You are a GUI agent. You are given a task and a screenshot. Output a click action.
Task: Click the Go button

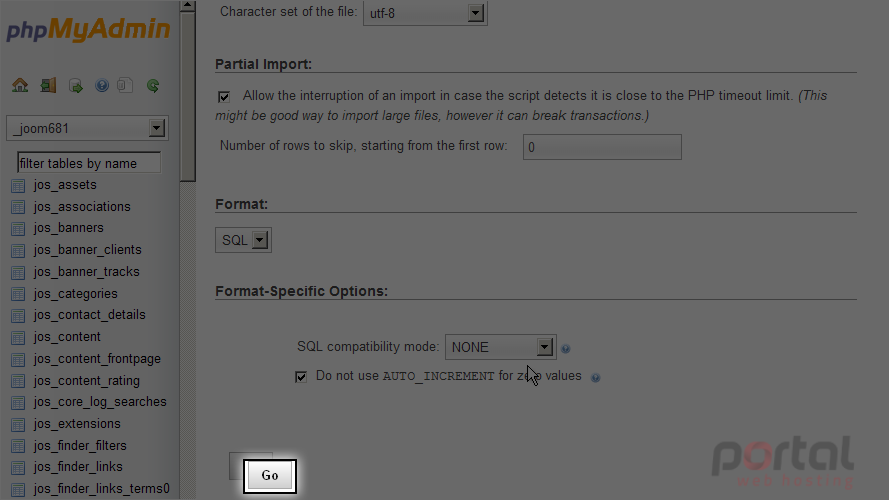pos(270,476)
